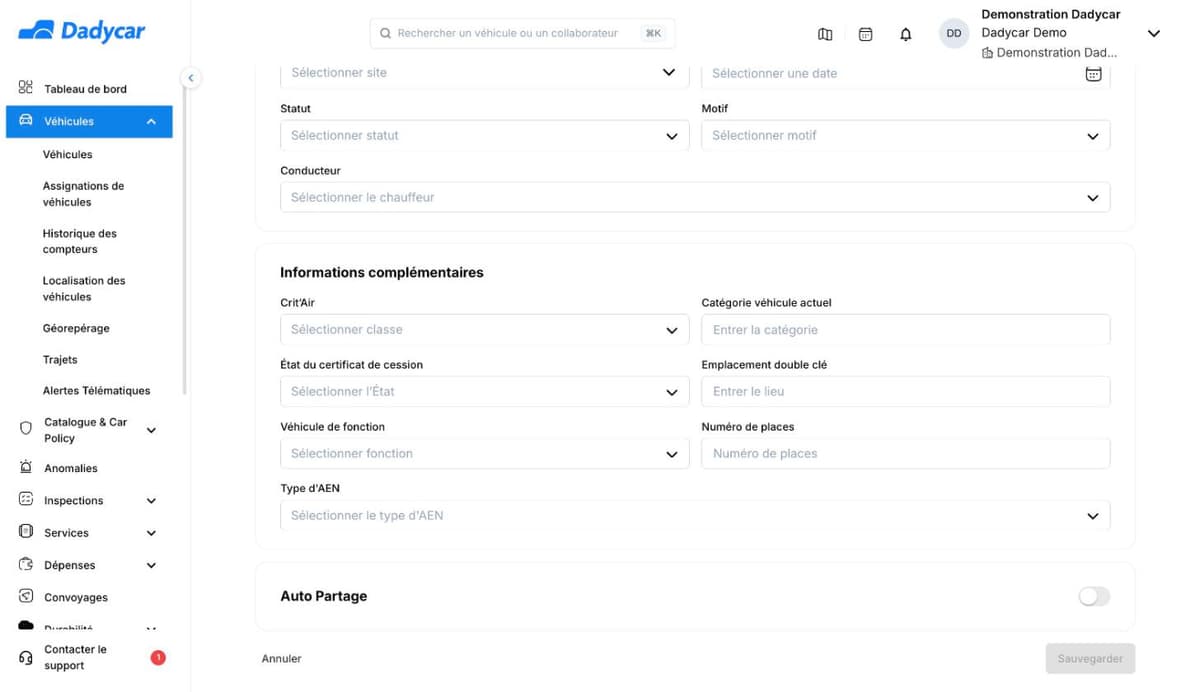Open the Sélectionner site dropdown
This screenshot has width=1200, height=692.
pyautogui.click(x=485, y=73)
